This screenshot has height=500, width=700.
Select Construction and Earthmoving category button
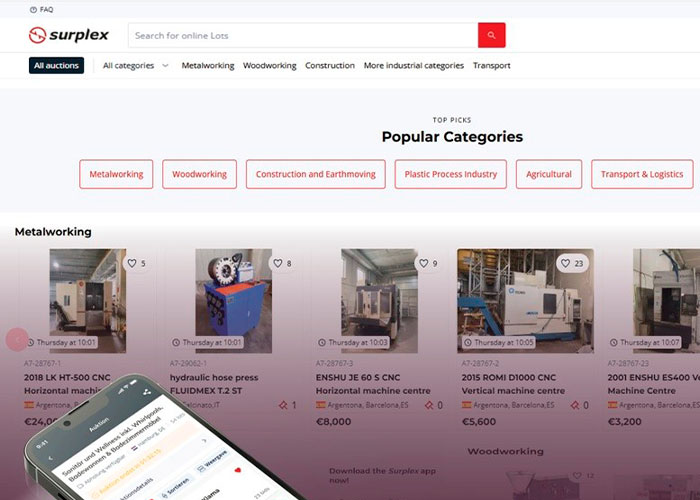click(x=316, y=174)
